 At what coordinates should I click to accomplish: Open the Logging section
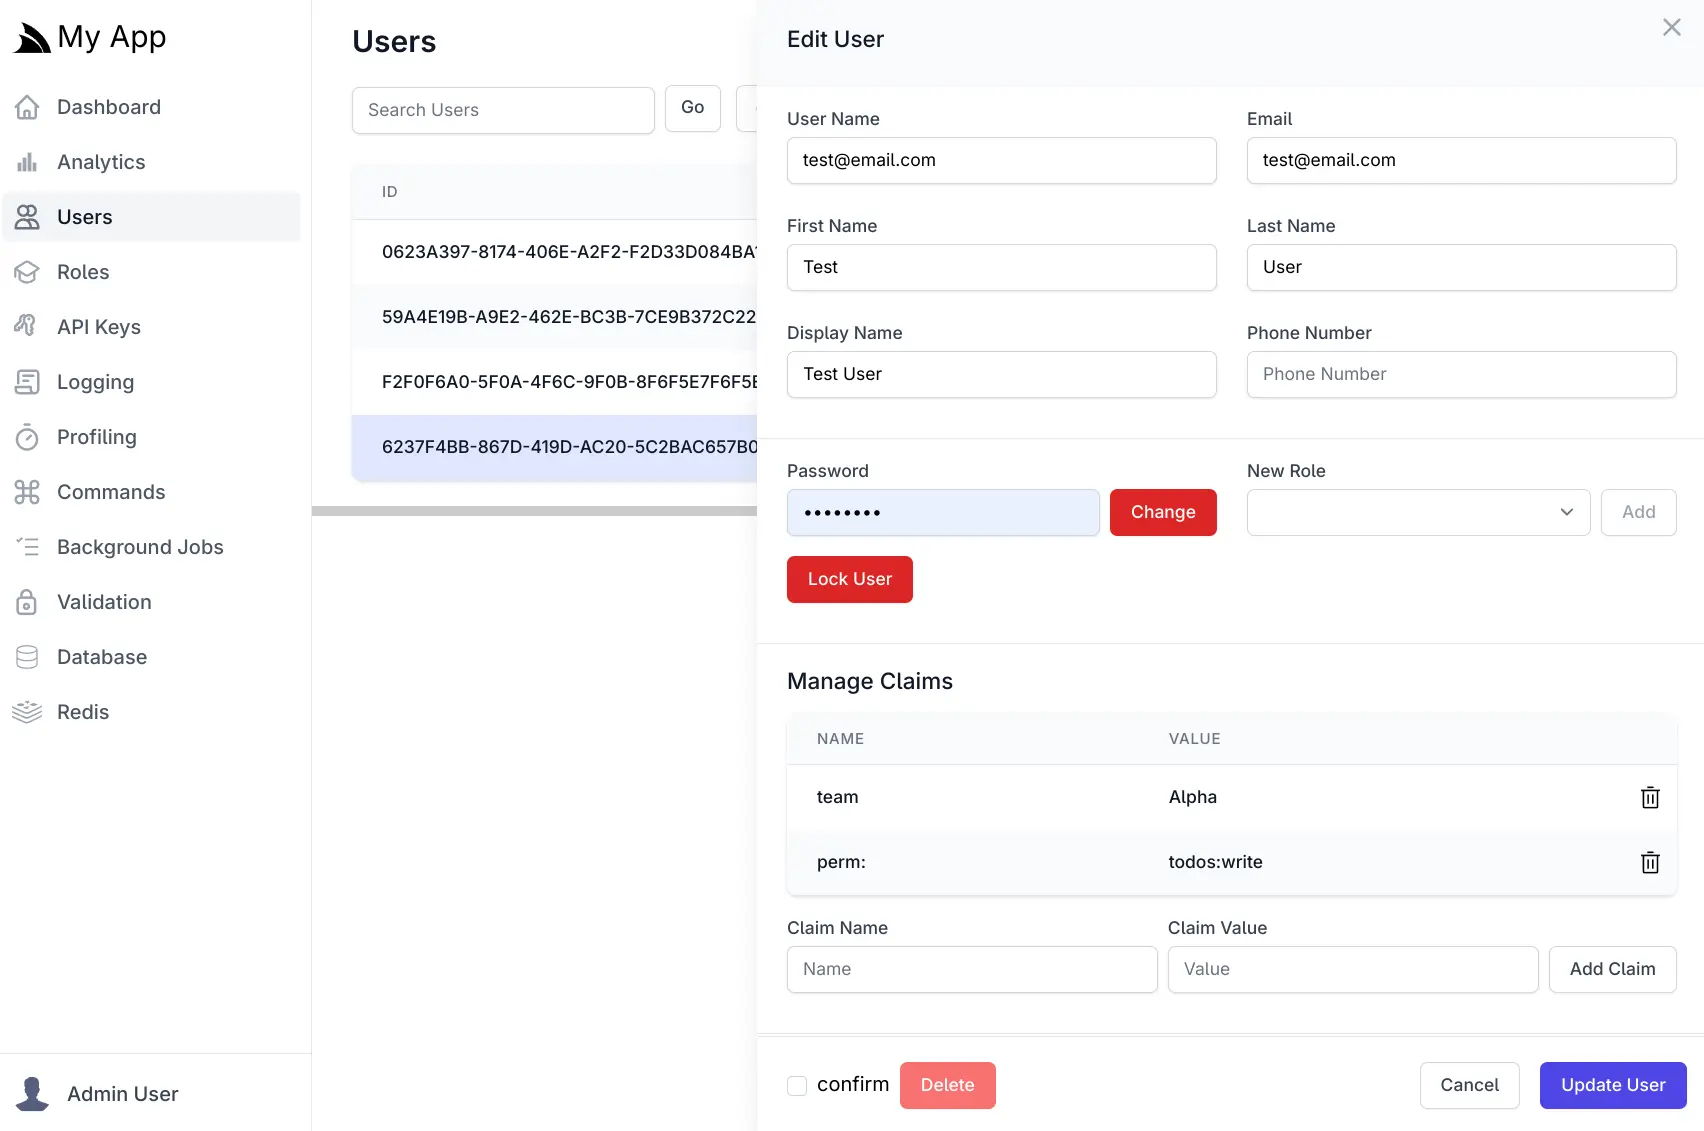(x=95, y=382)
